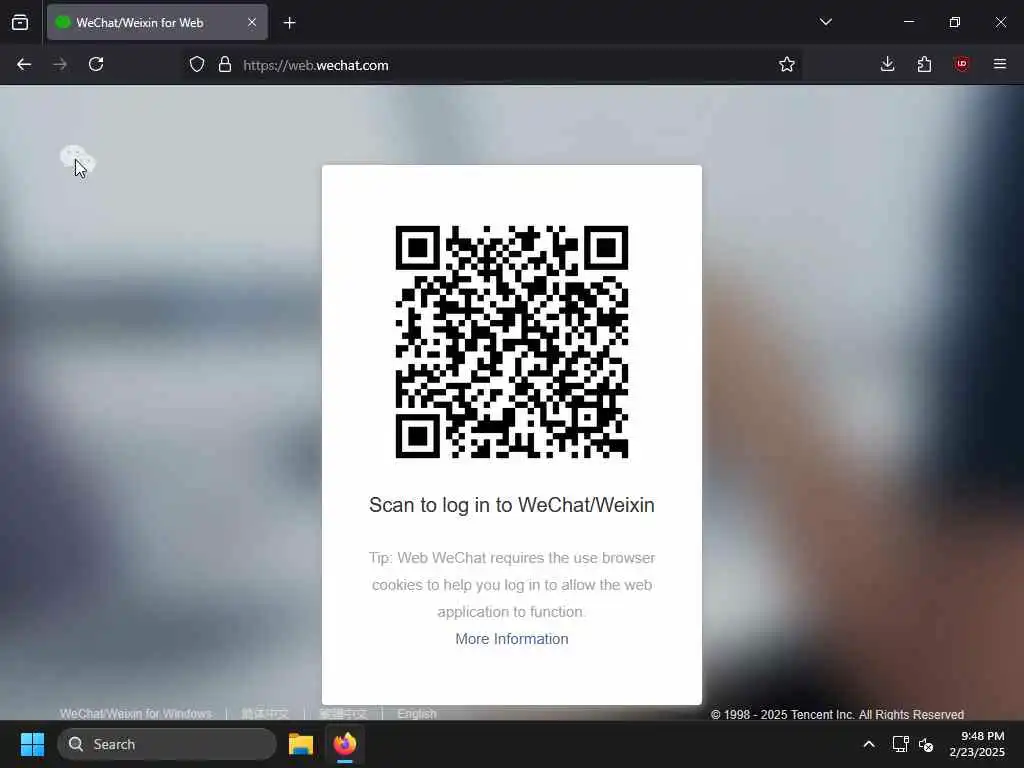Open the Windows Start menu
Screen dimensions: 1024x768
coord(32,744)
